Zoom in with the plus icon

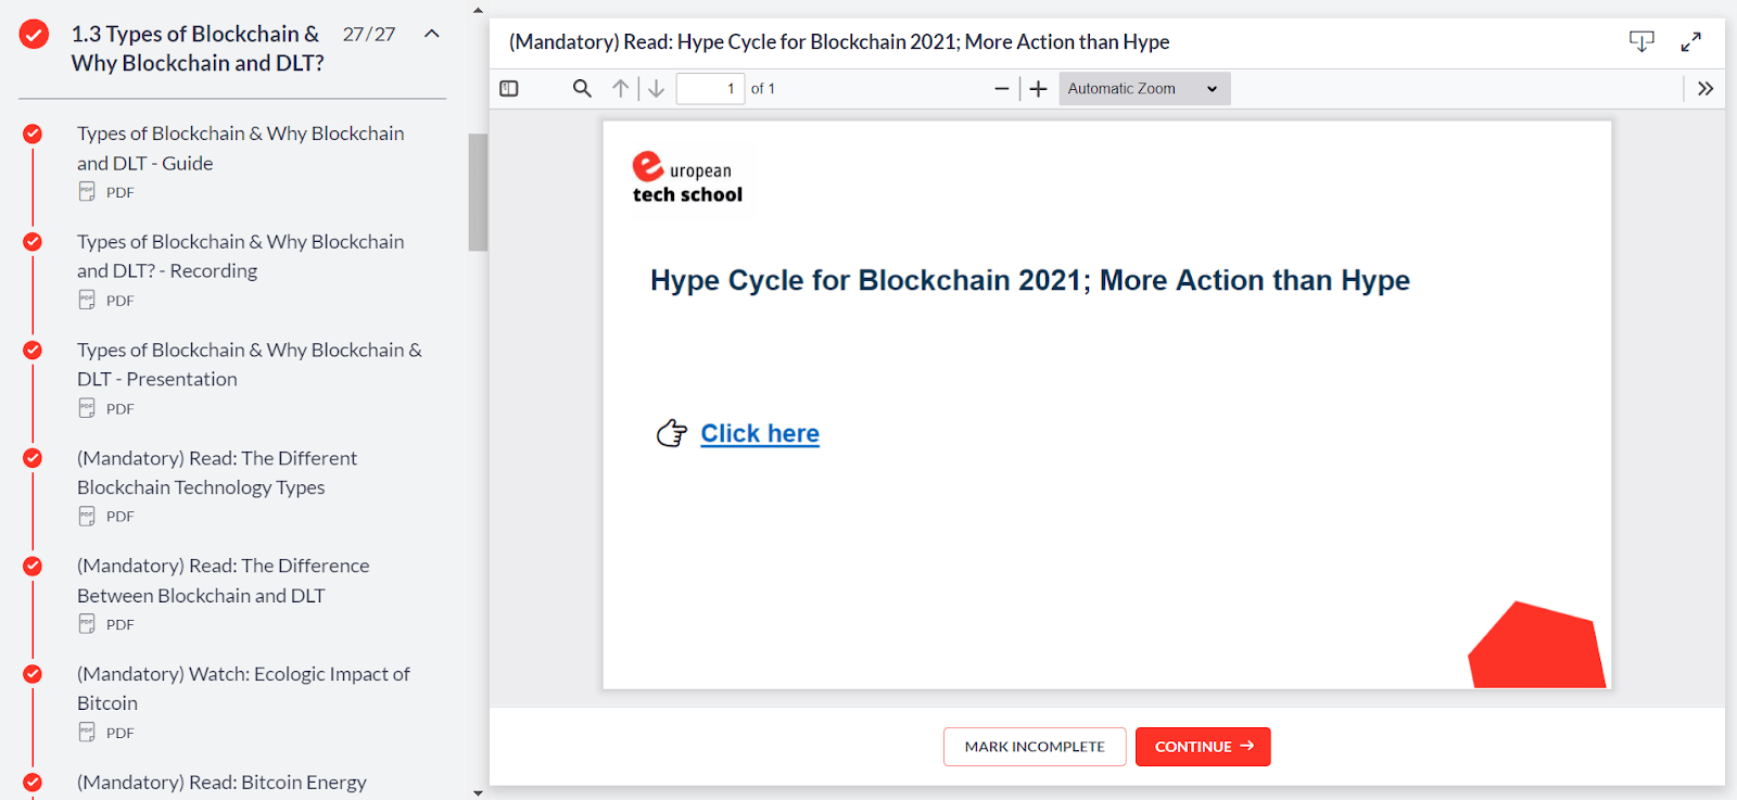1038,89
